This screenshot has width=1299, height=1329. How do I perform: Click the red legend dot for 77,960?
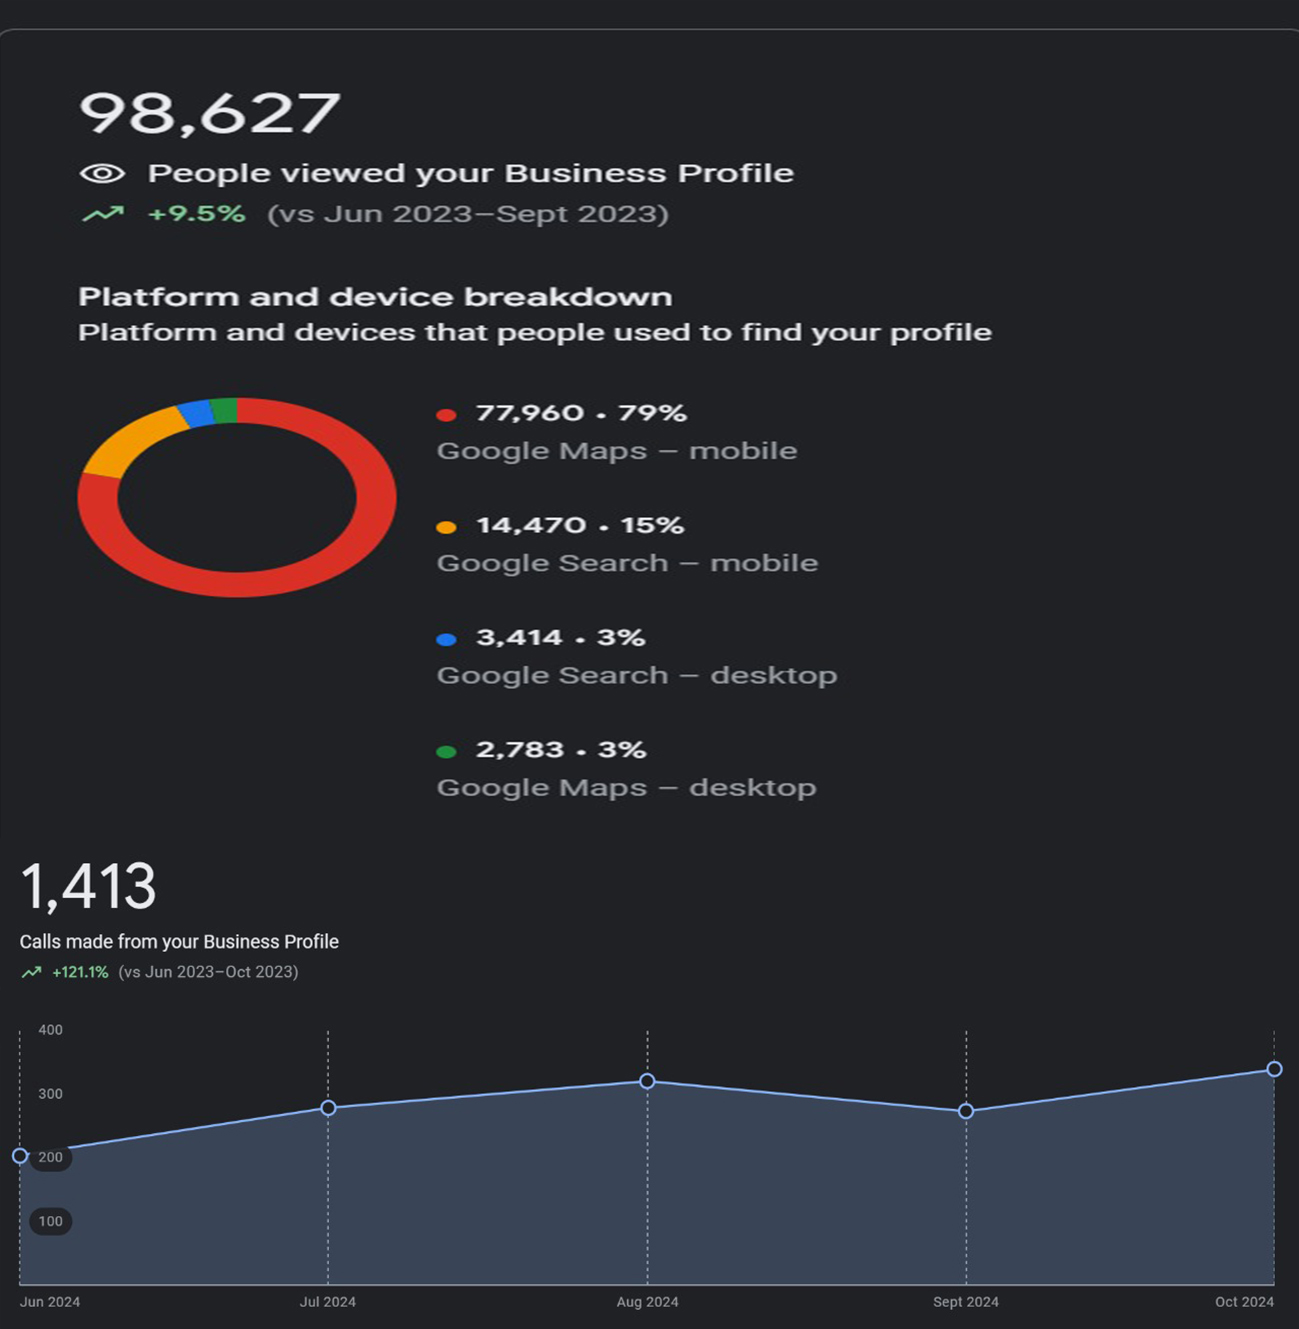pyautogui.click(x=447, y=415)
